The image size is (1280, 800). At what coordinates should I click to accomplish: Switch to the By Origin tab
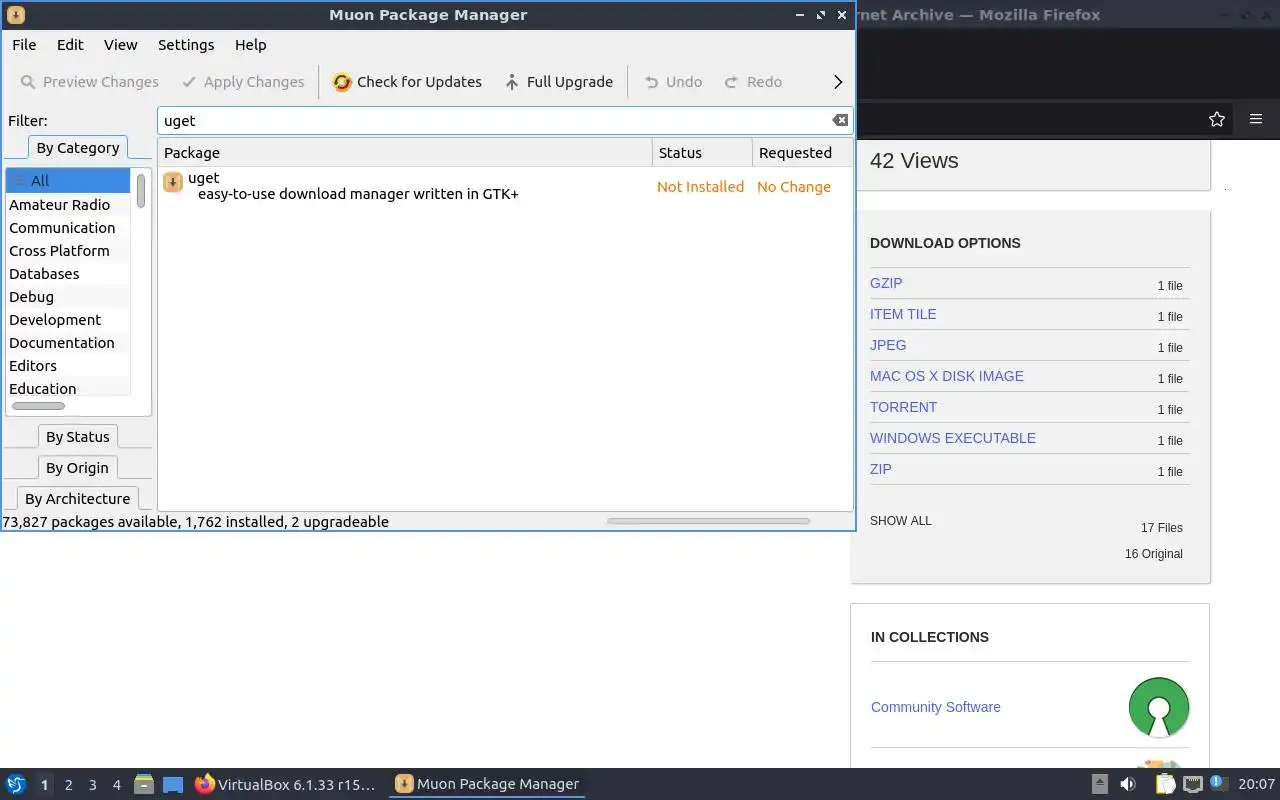(77, 467)
